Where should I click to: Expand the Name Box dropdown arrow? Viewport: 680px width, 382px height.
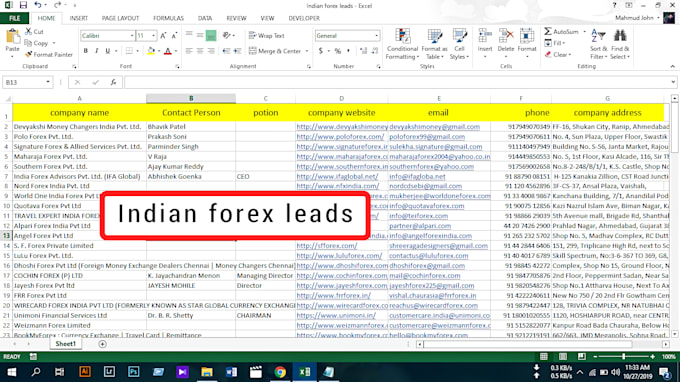pyautogui.click(x=48, y=82)
